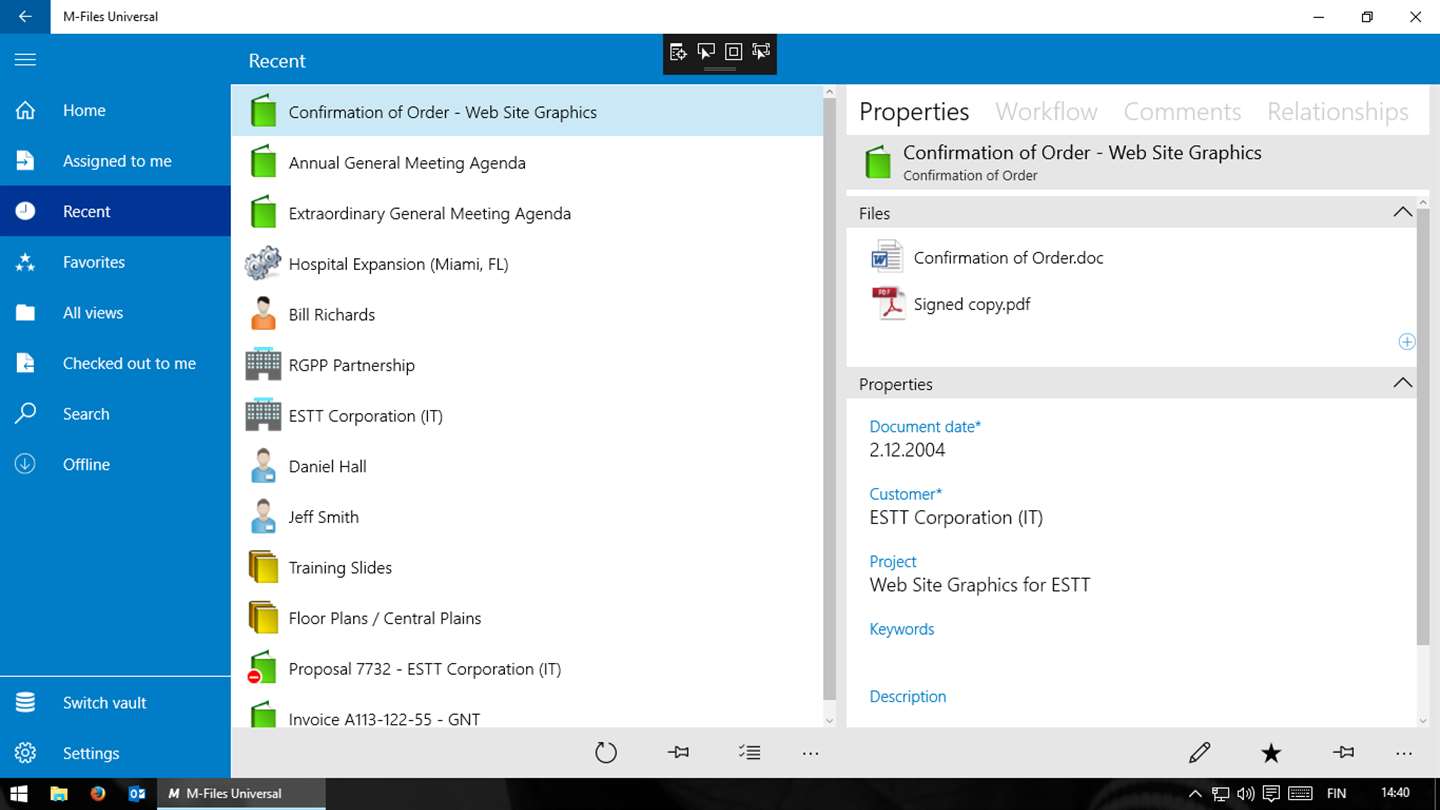Click the pin icon under the list
Screen dimensions: 1440x810
click(x=678, y=753)
